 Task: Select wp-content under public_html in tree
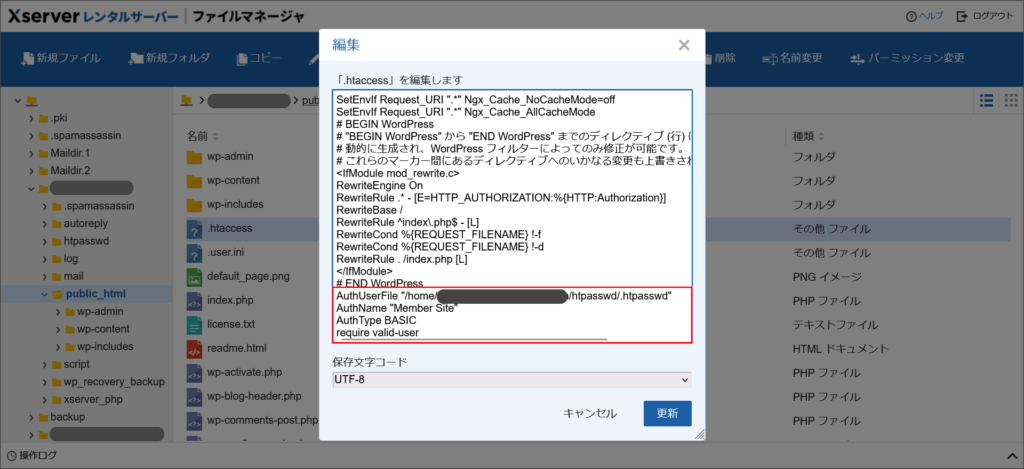click(x=103, y=329)
